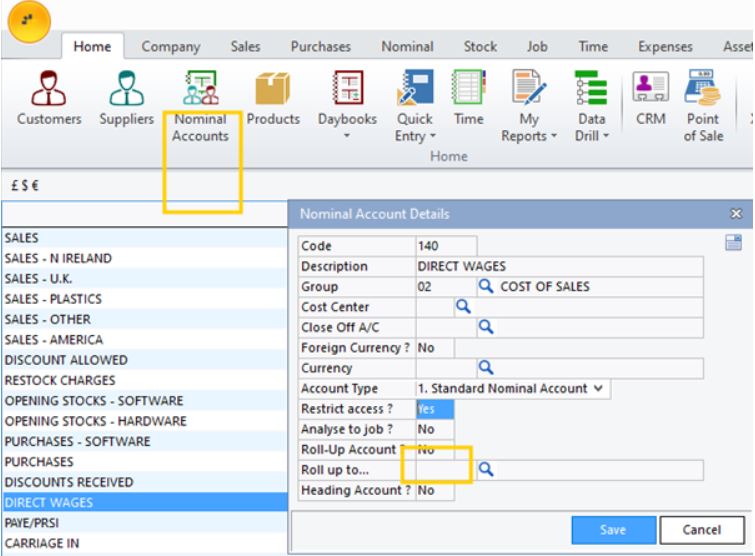Switch to the Stock ribbon tab
755x556 pixels.
click(480, 47)
